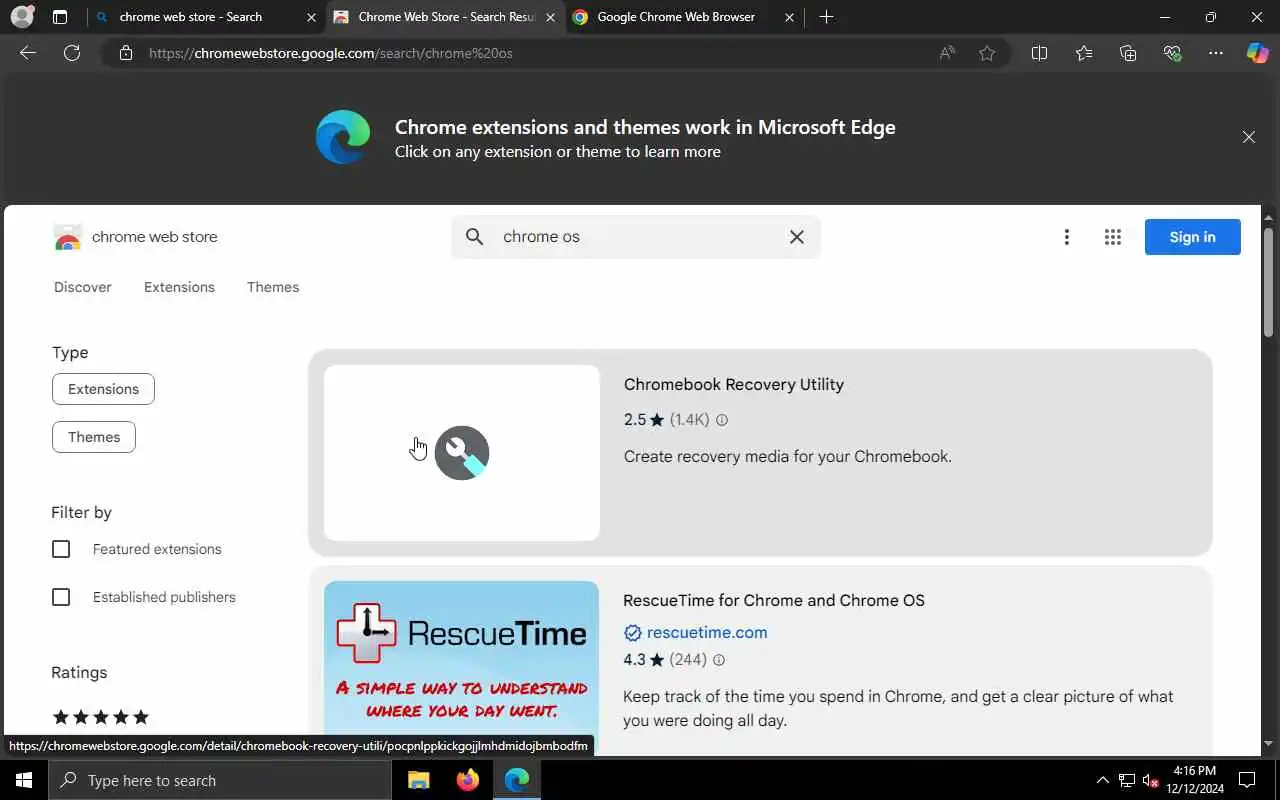The height and width of the screenshot is (800, 1280).
Task: Open the notifications center icon
Action: pos(1247,780)
